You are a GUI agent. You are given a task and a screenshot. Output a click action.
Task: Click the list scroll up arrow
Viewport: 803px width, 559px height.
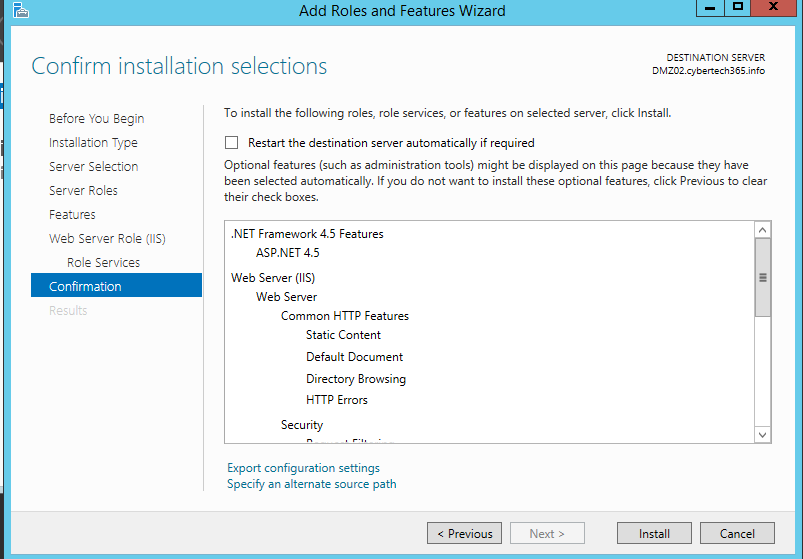pos(763,230)
